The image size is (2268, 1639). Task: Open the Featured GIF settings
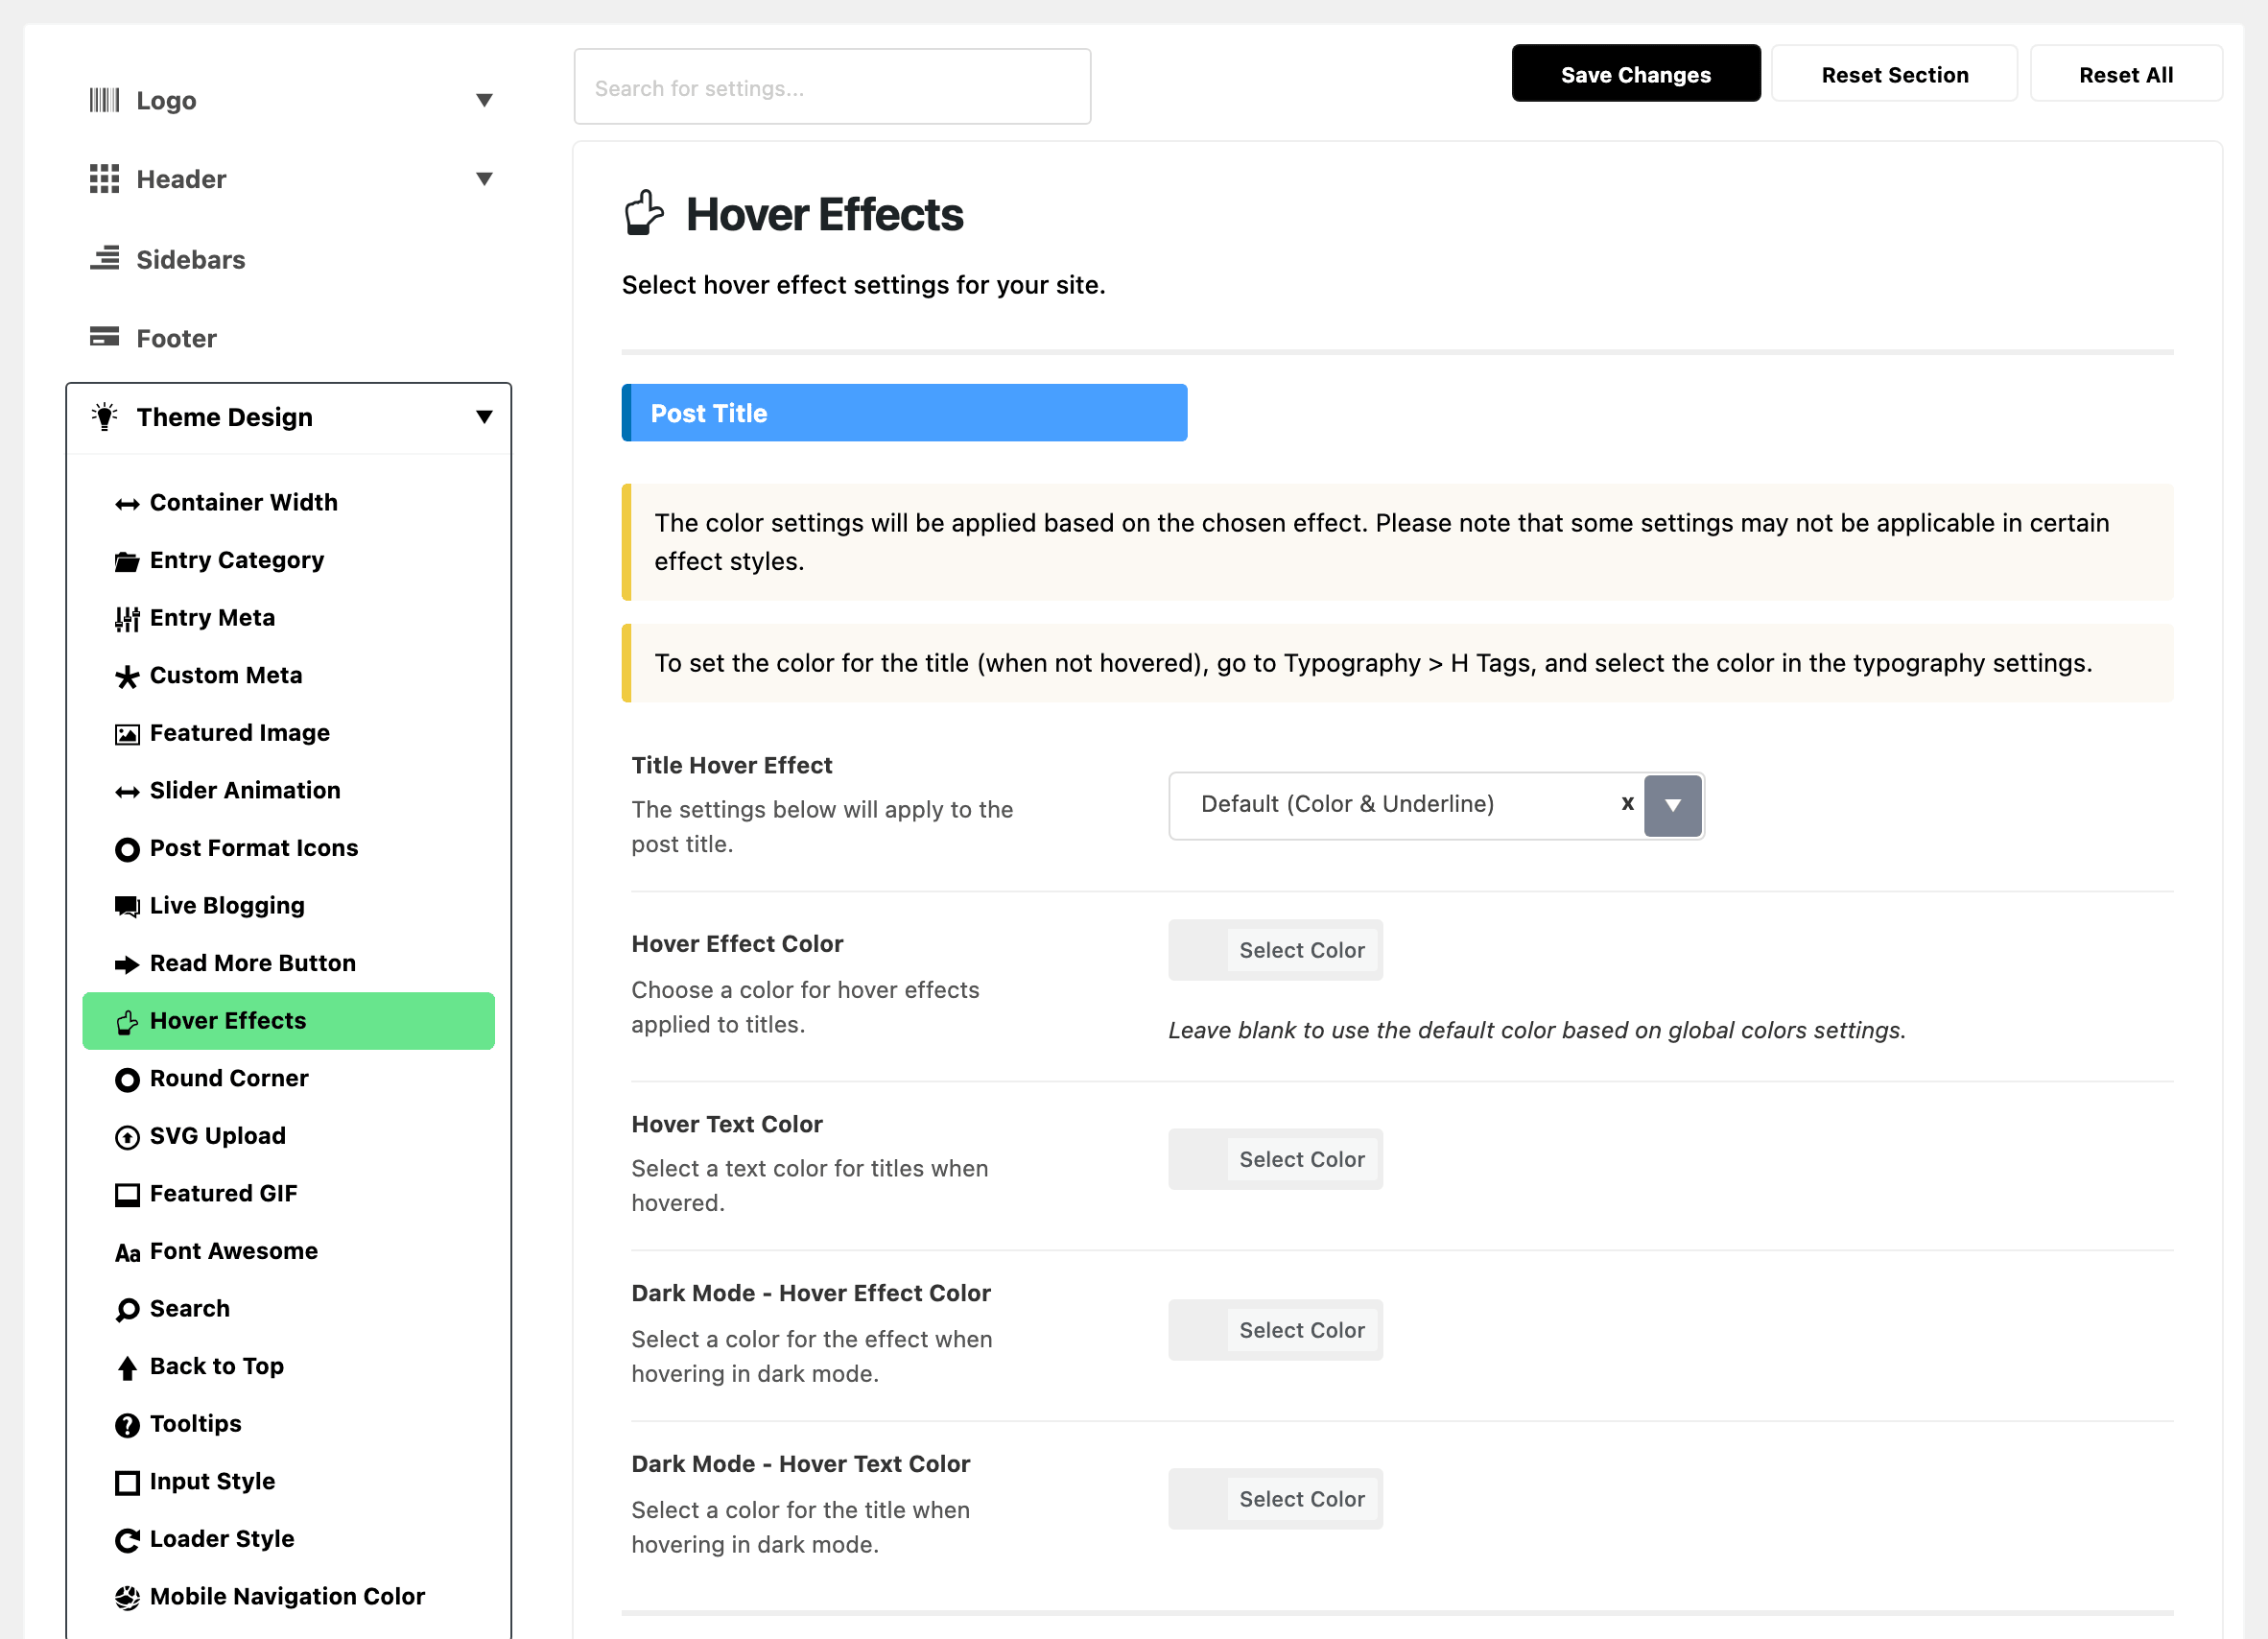coord(288,1193)
